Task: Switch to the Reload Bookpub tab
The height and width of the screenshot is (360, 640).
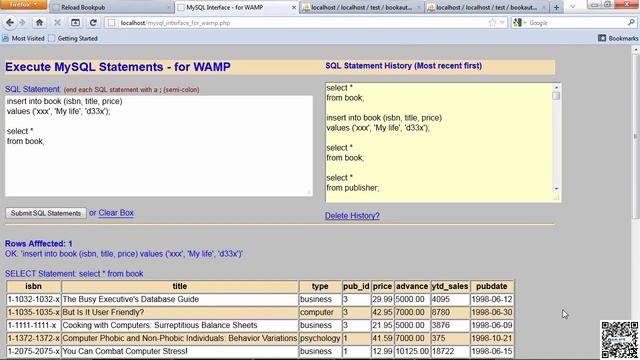Action: tap(111, 7)
